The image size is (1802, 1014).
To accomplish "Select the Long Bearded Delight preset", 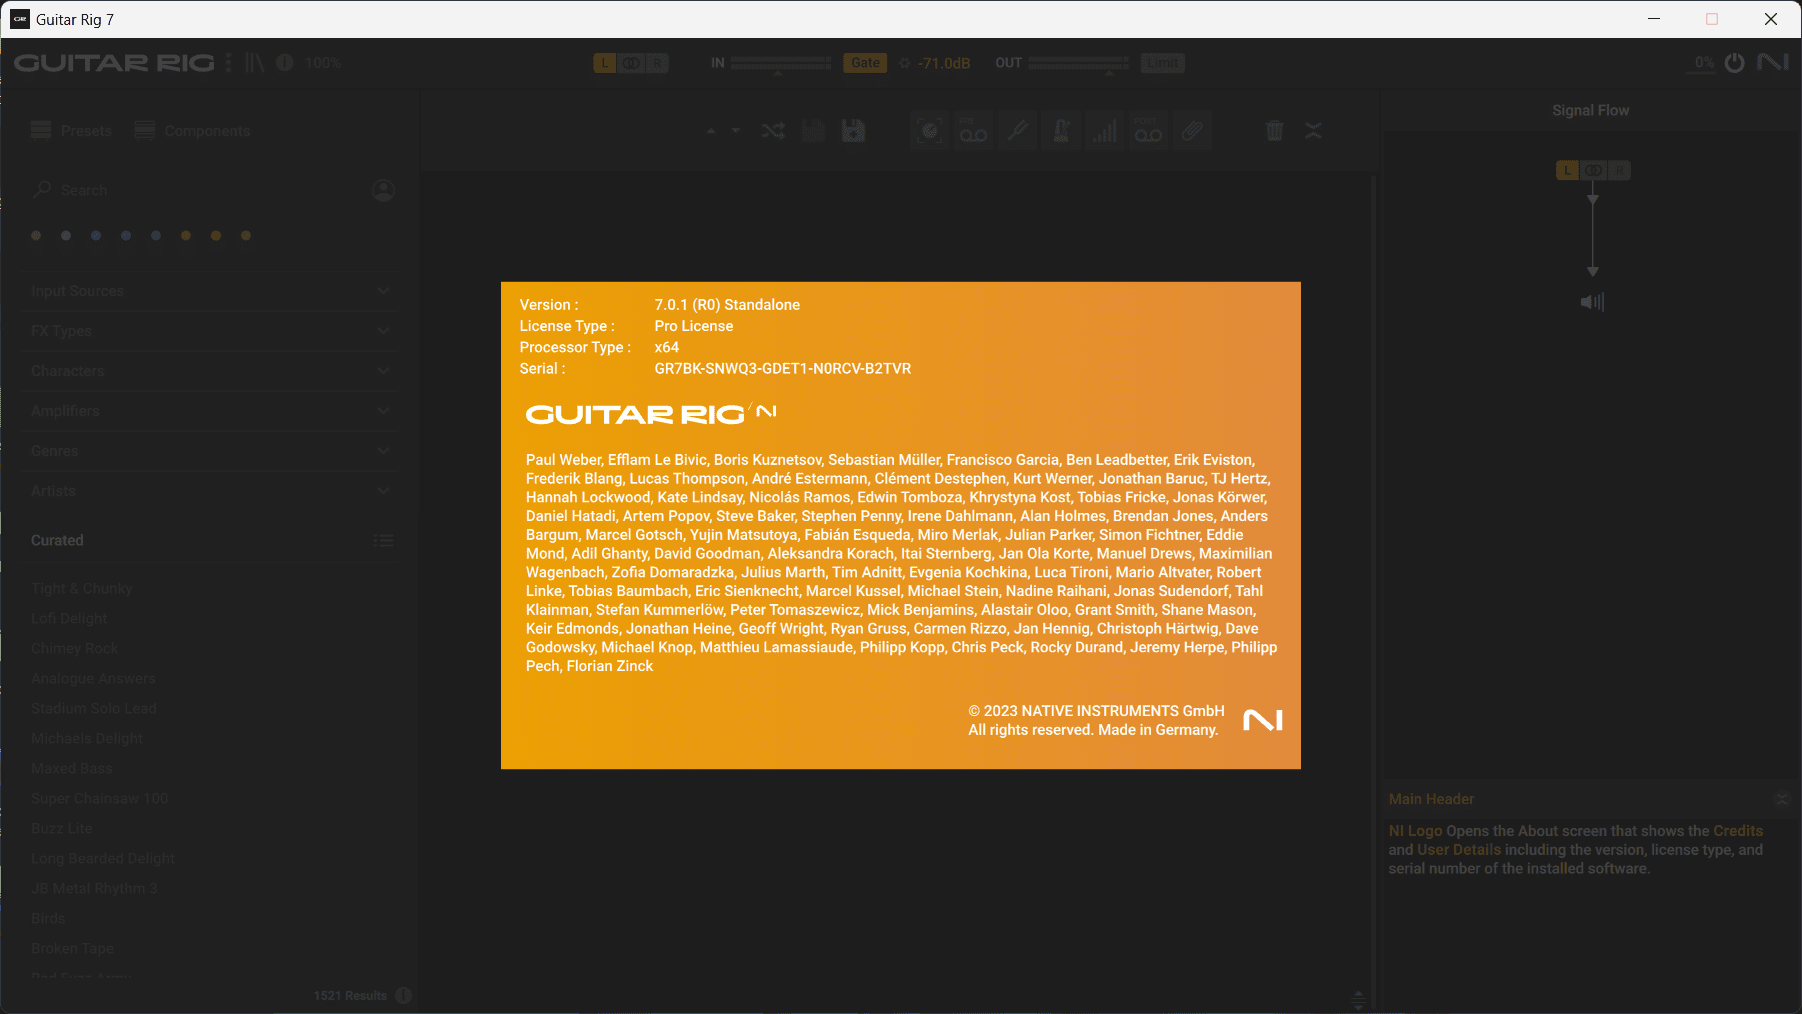I will [103, 858].
